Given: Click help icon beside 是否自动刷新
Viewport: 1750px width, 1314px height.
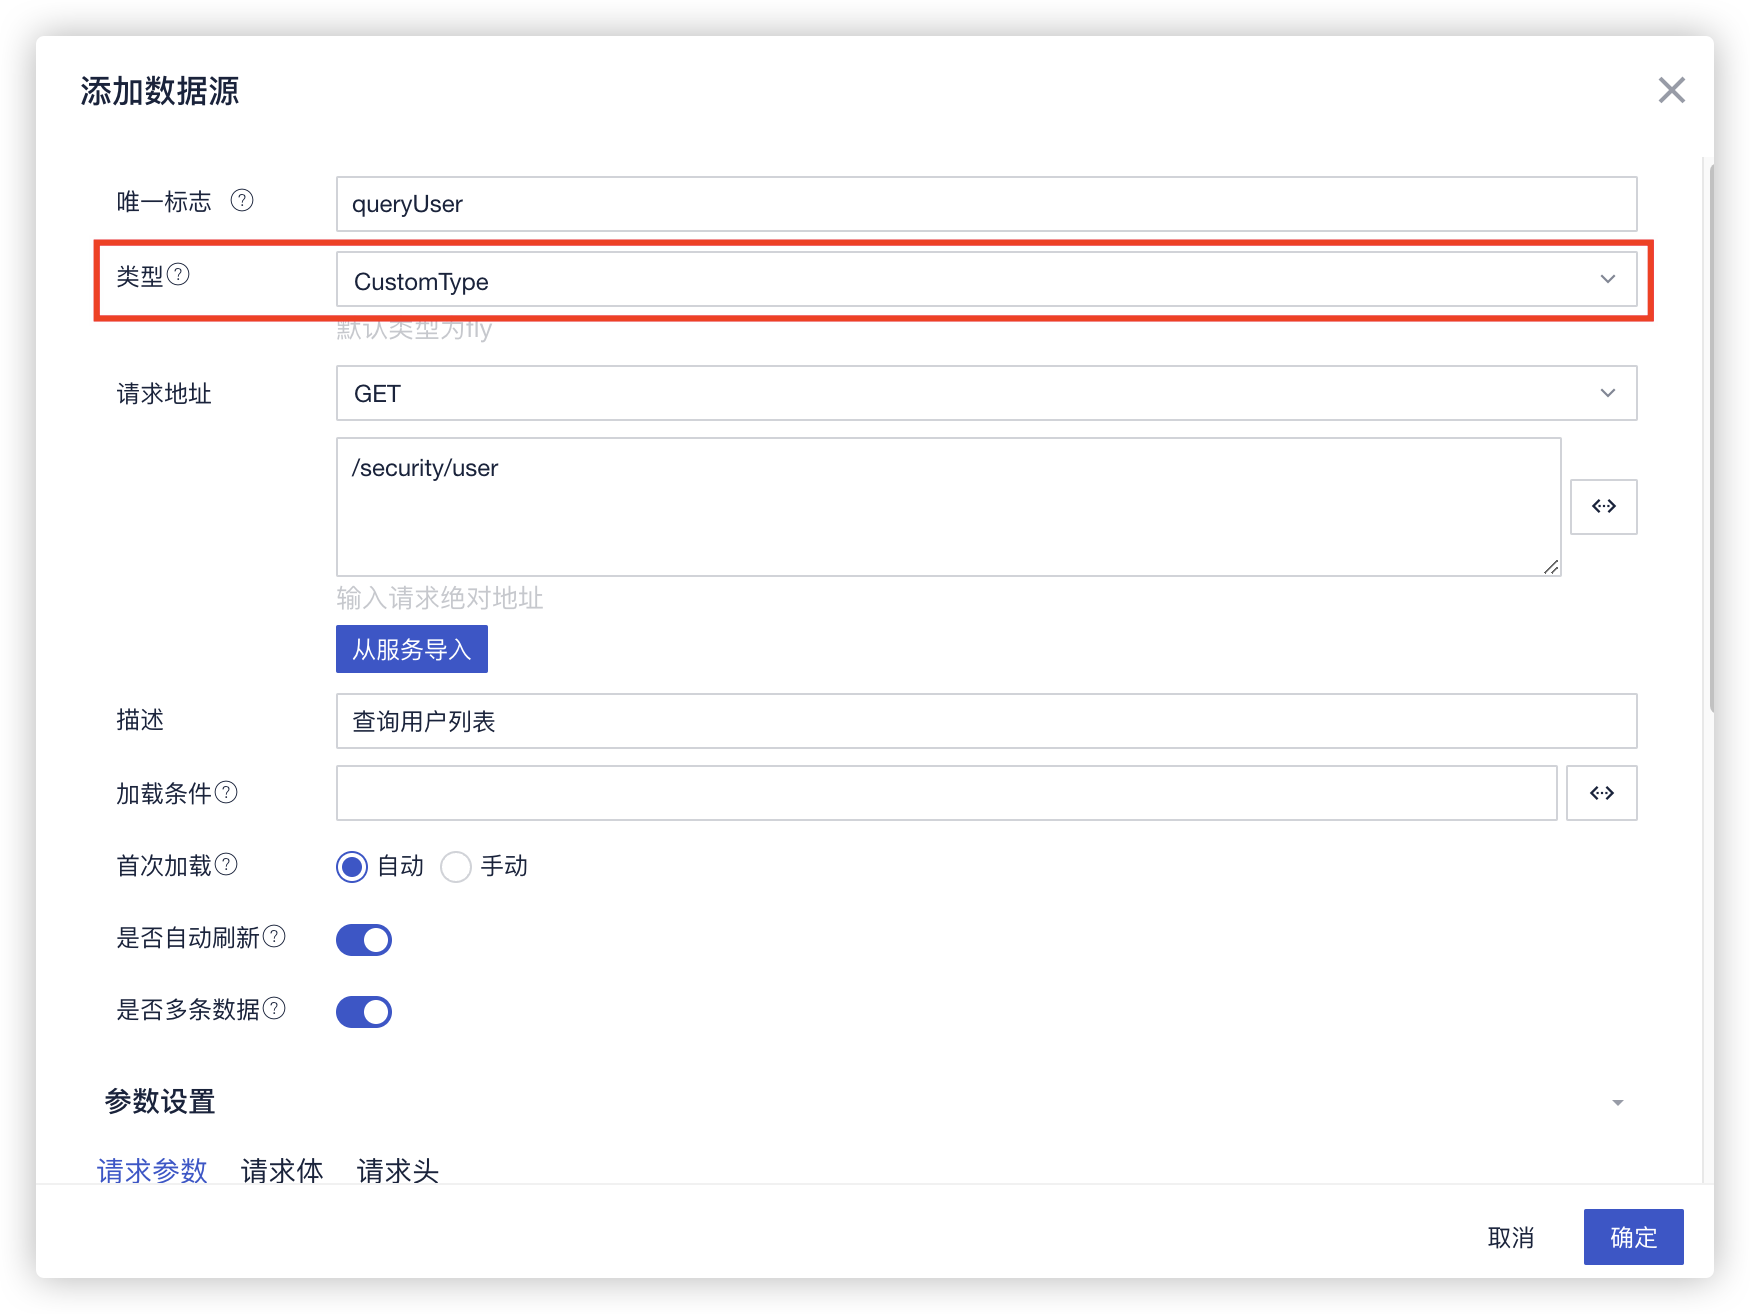Looking at the screenshot, I should click(x=274, y=937).
